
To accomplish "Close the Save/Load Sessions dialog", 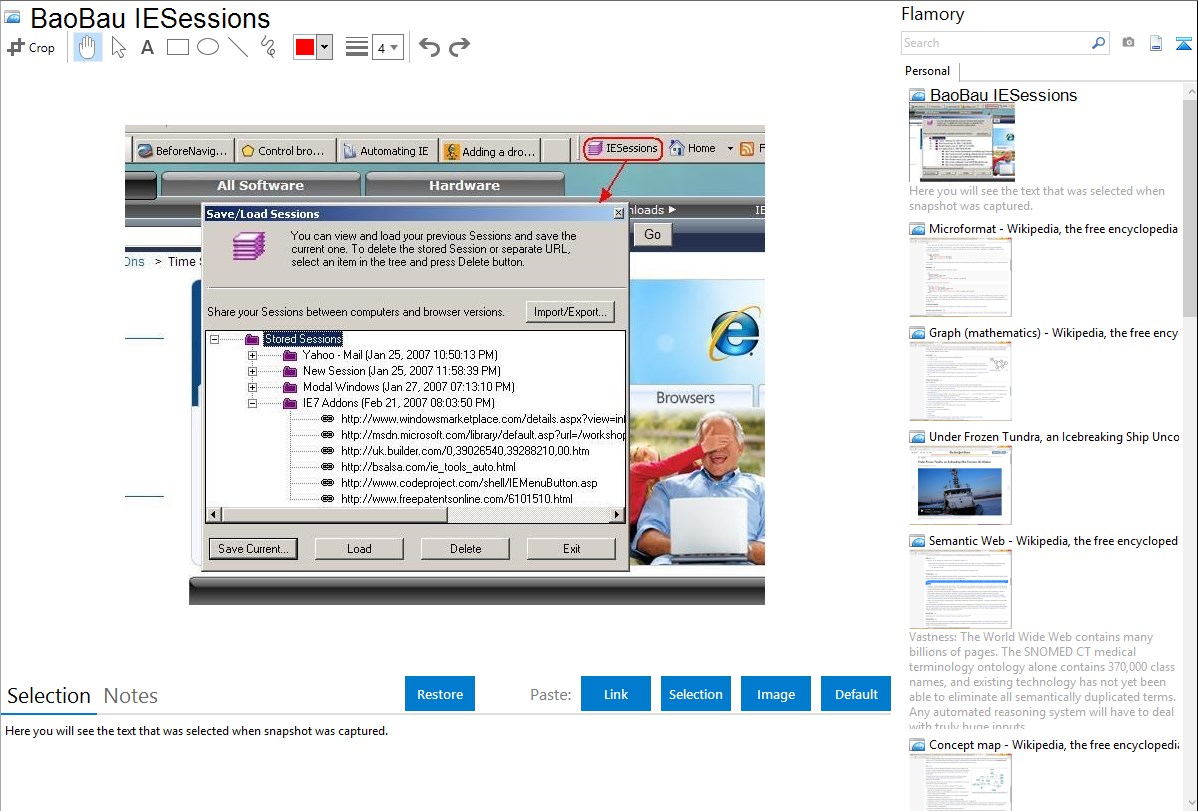I will (618, 213).
